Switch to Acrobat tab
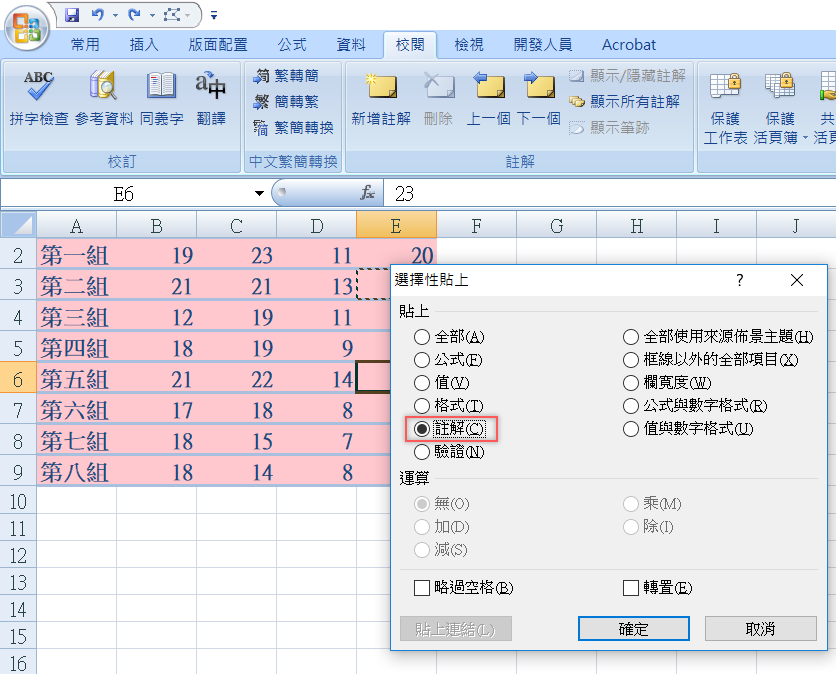836x674 pixels. 629,45
